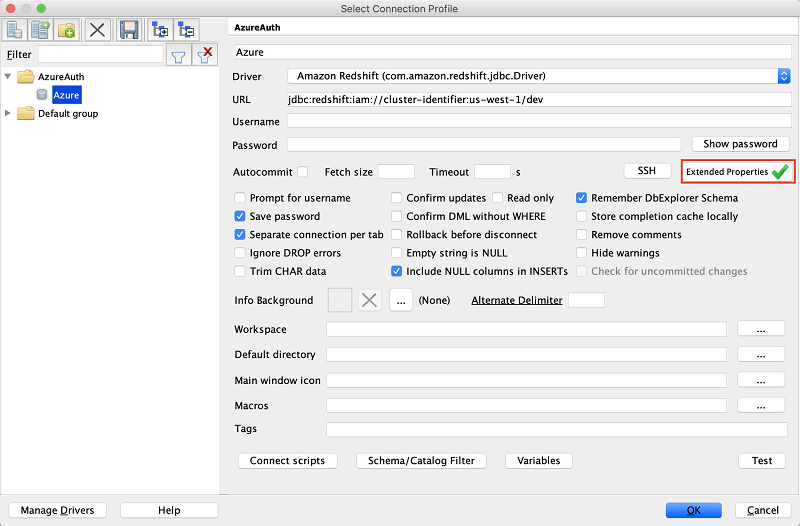Toggle Include NULL columns in INSERTs
Screen dimensions: 800x526
(x=396, y=271)
